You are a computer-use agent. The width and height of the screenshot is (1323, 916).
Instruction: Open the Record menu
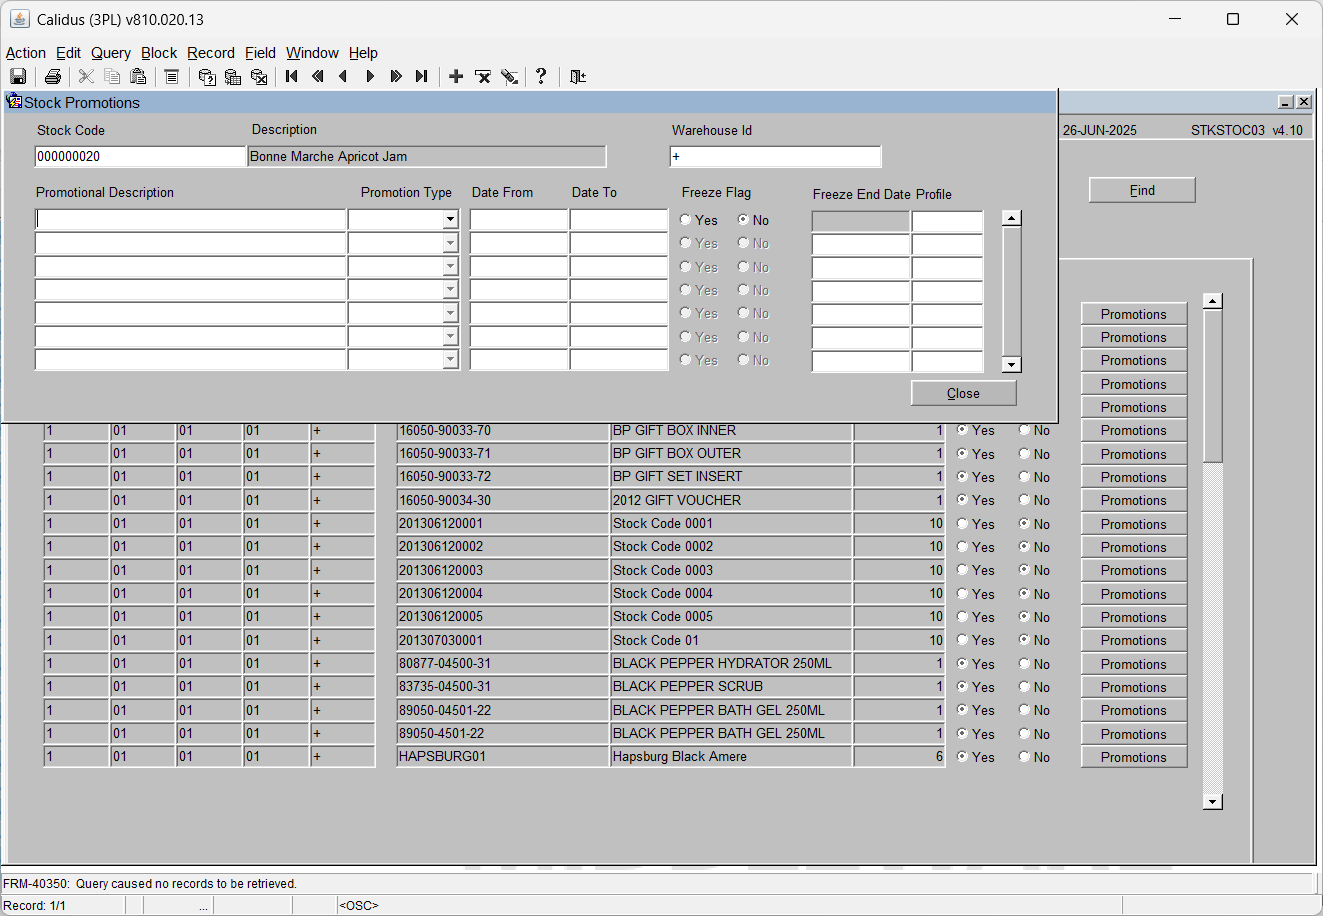211,53
